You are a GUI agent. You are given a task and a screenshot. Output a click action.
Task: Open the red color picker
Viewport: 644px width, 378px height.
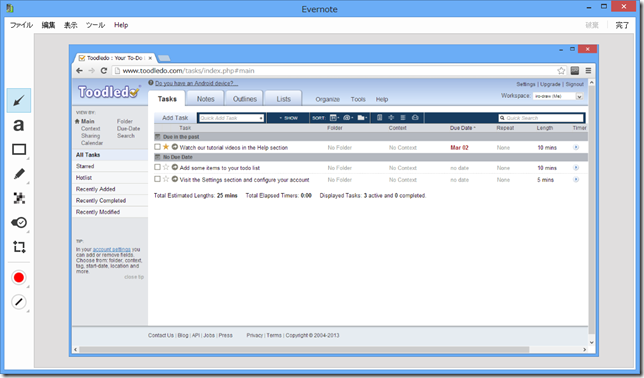[x=19, y=278]
